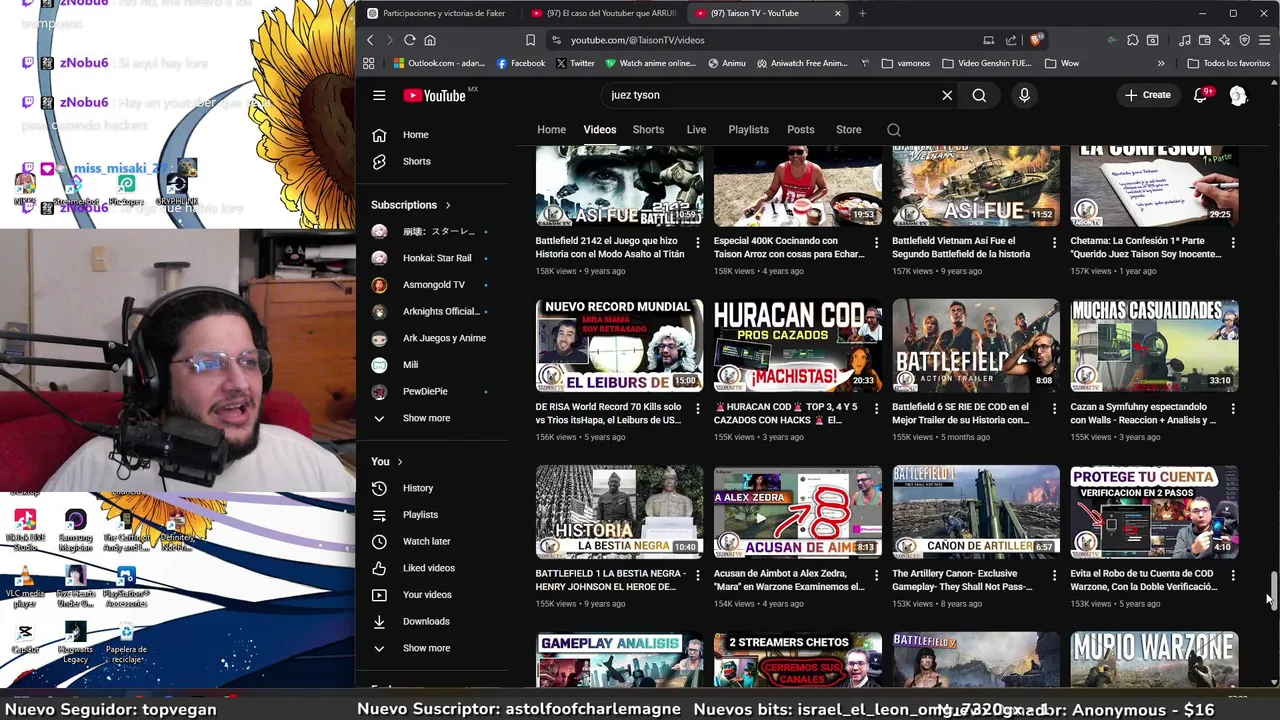Open the account avatar menu
1280x720 pixels.
pyautogui.click(x=1238, y=95)
